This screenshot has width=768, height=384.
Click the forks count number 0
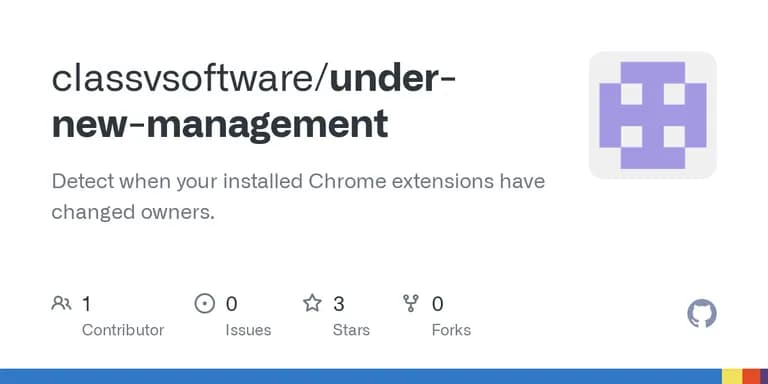pos(437,304)
